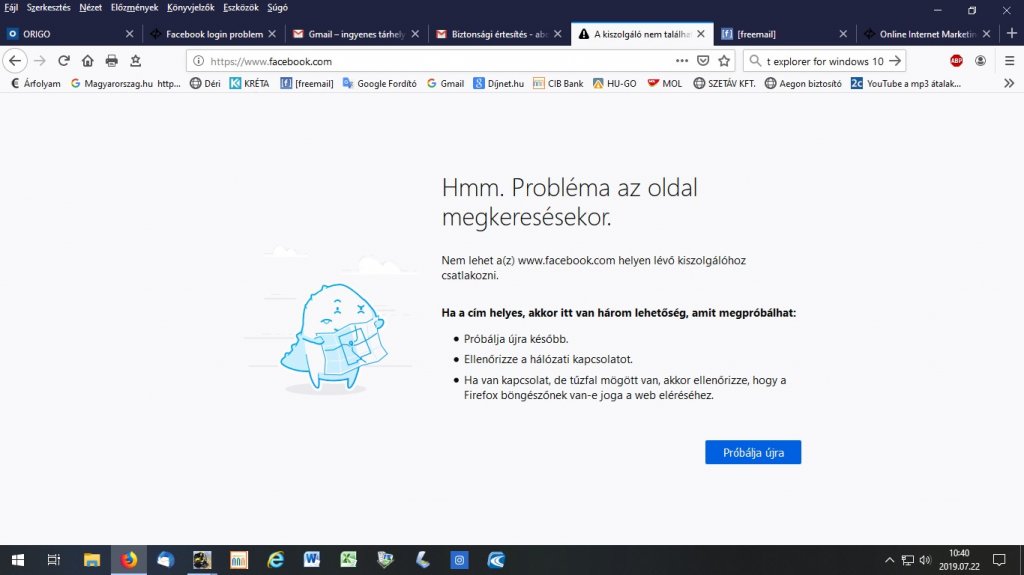The width and height of the screenshot is (1024, 575).
Task: Open volume control in system tray
Action: pyautogui.click(x=925, y=560)
